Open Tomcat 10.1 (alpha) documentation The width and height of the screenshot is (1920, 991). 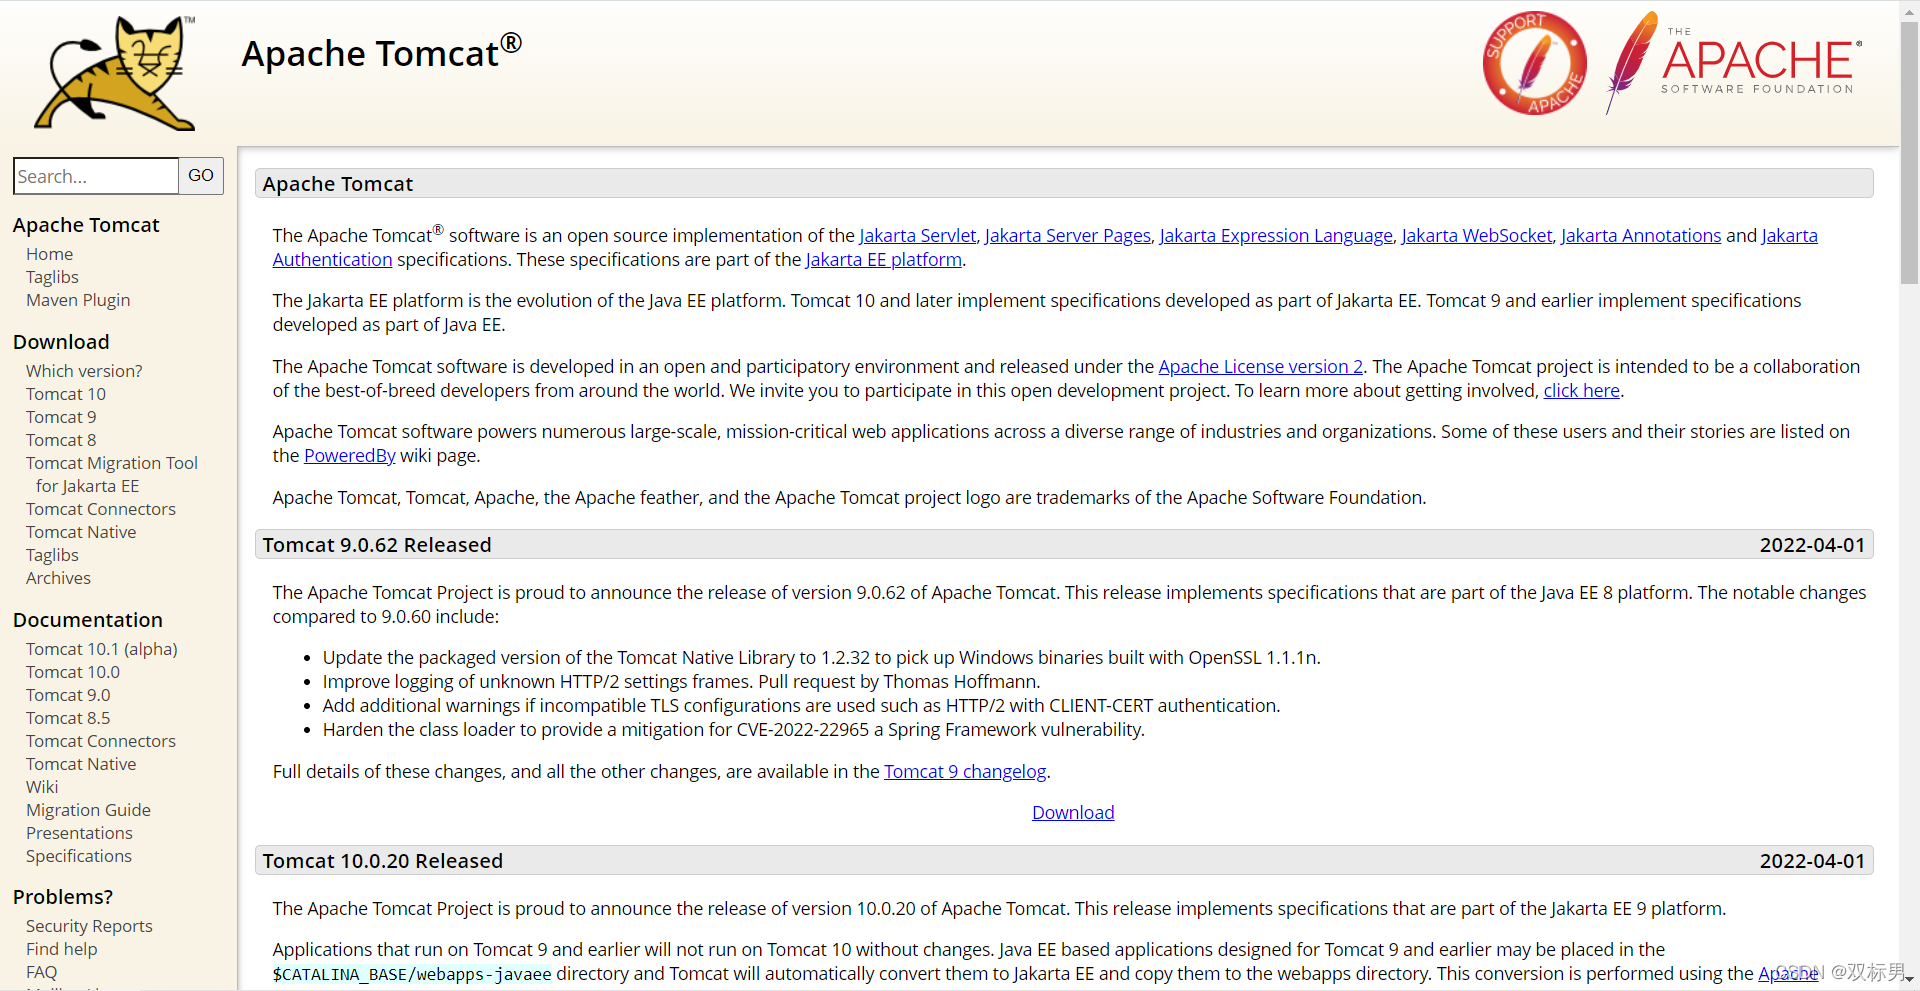102,649
